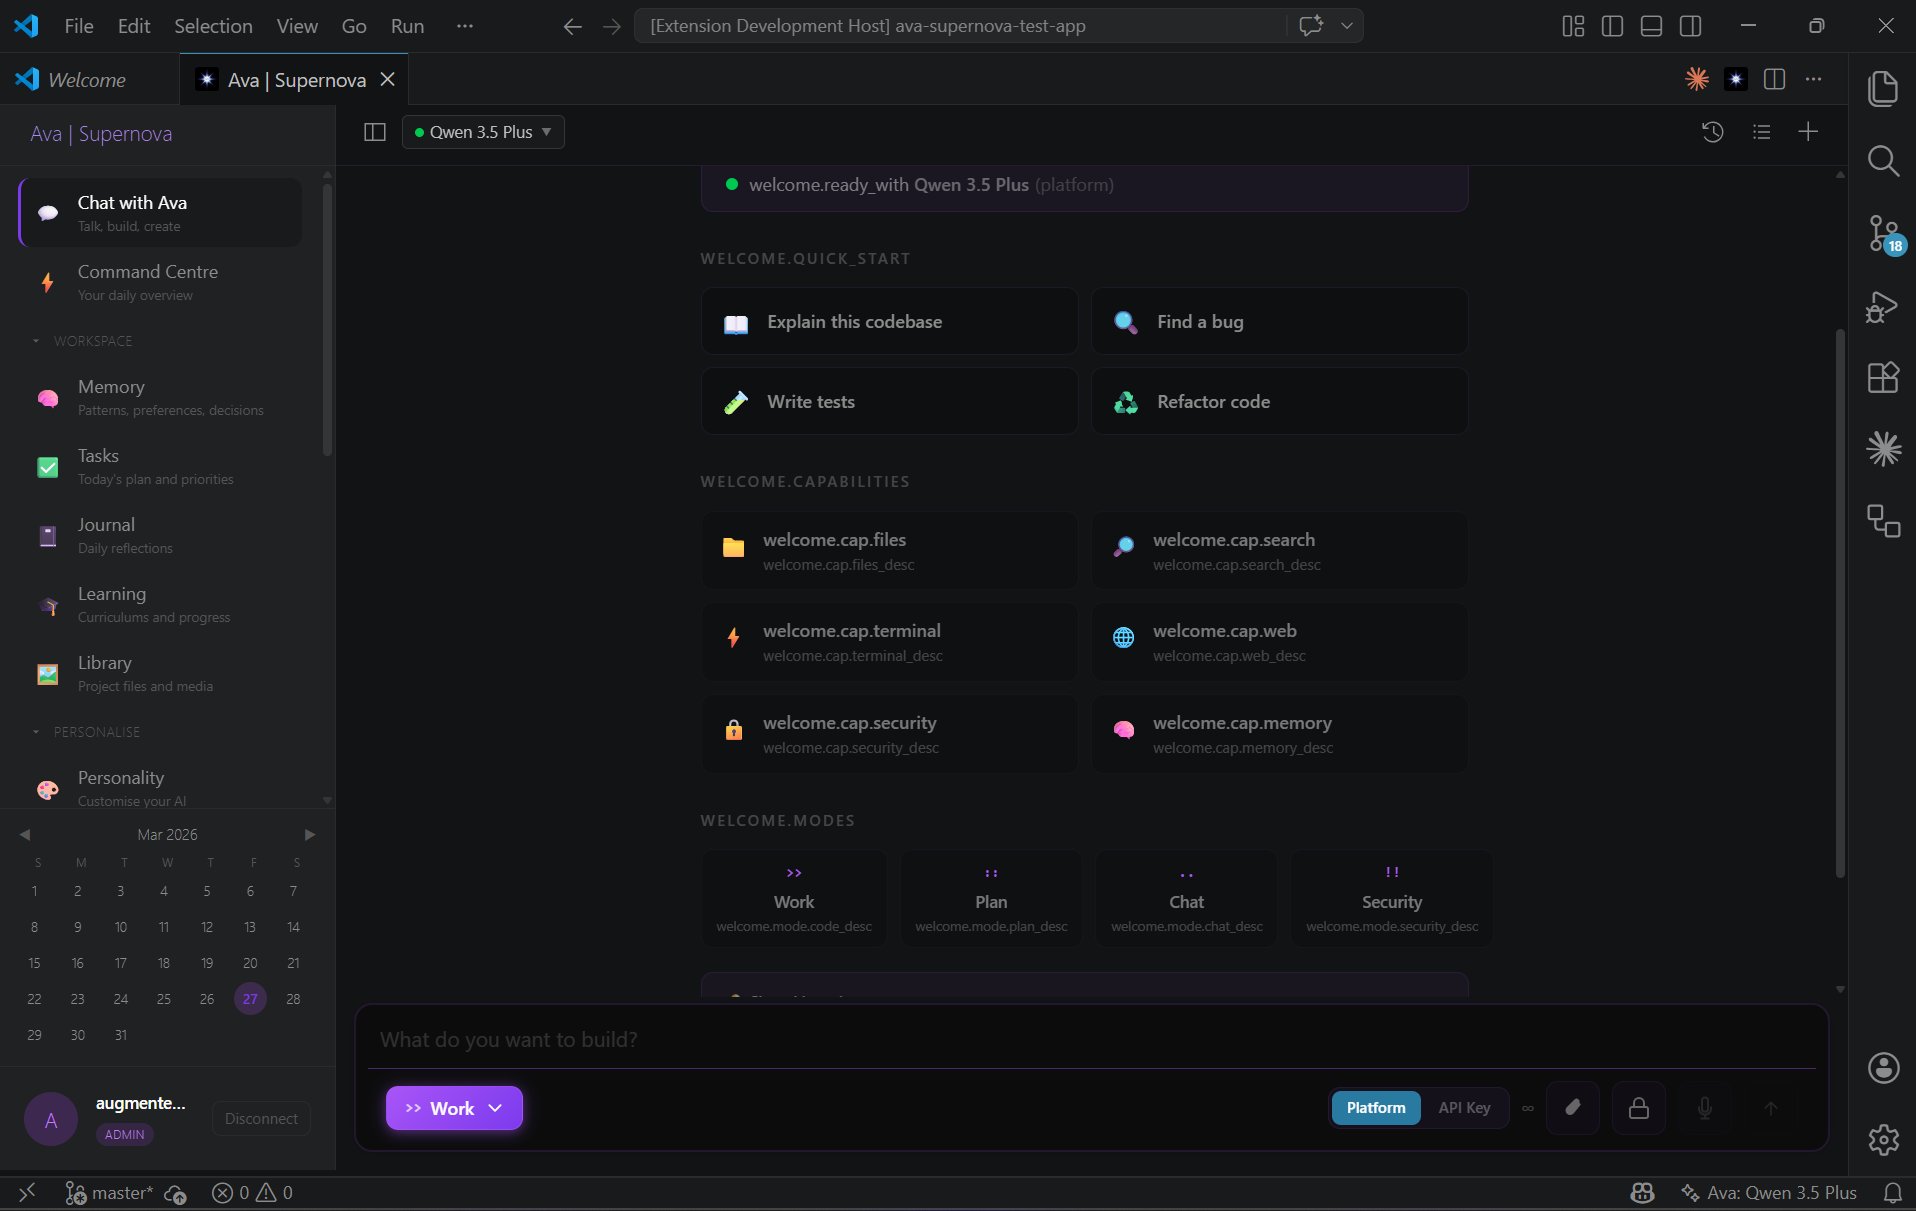This screenshot has width=1916, height=1211.
Task: Collapse the WORKSPACE section in the sidebar
Action: coord(82,341)
